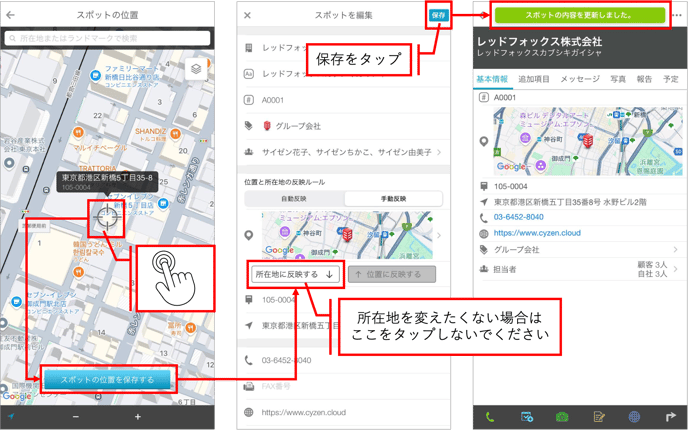Open the 報告 tab
This screenshot has height=430, width=688.
pyautogui.click(x=645, y=79)
